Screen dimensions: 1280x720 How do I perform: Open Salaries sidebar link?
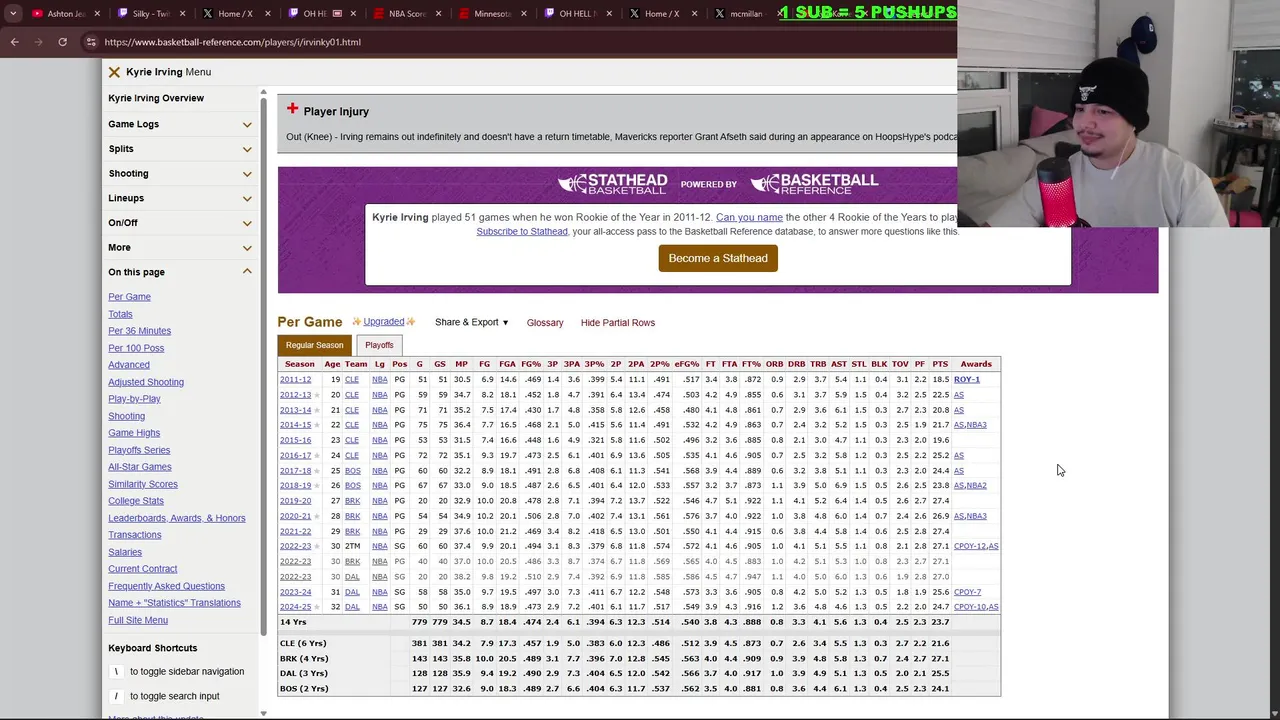125,552
